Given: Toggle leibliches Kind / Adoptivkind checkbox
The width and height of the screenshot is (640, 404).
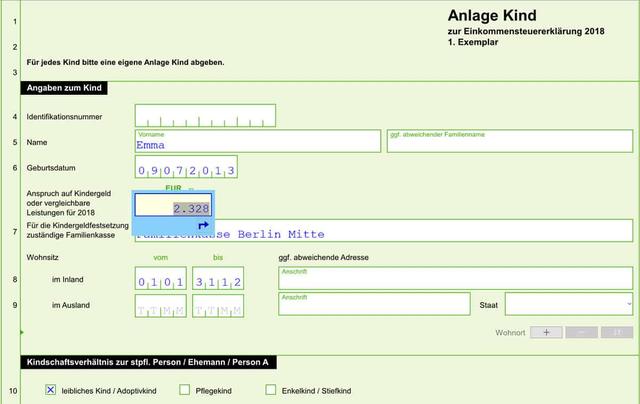Looking at the screenshot, I should [50, 390].
